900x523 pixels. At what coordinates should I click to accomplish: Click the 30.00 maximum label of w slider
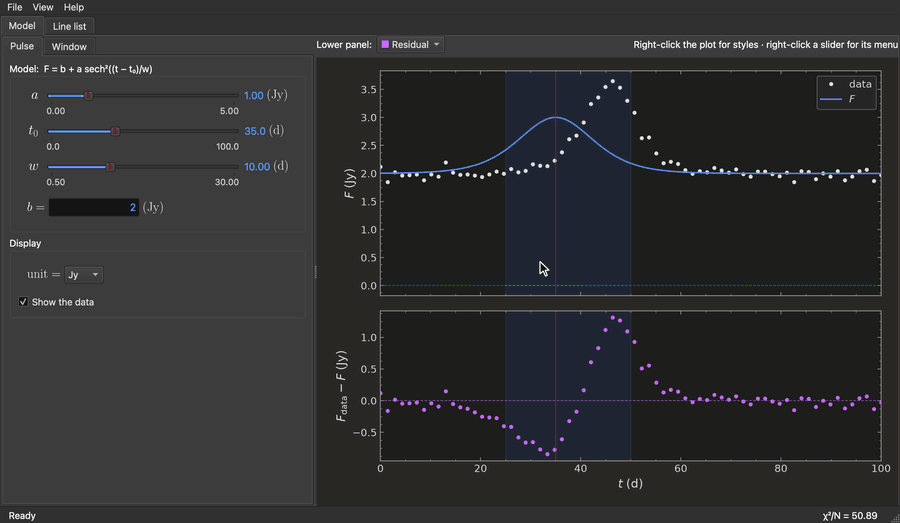(x=227, y=182)
